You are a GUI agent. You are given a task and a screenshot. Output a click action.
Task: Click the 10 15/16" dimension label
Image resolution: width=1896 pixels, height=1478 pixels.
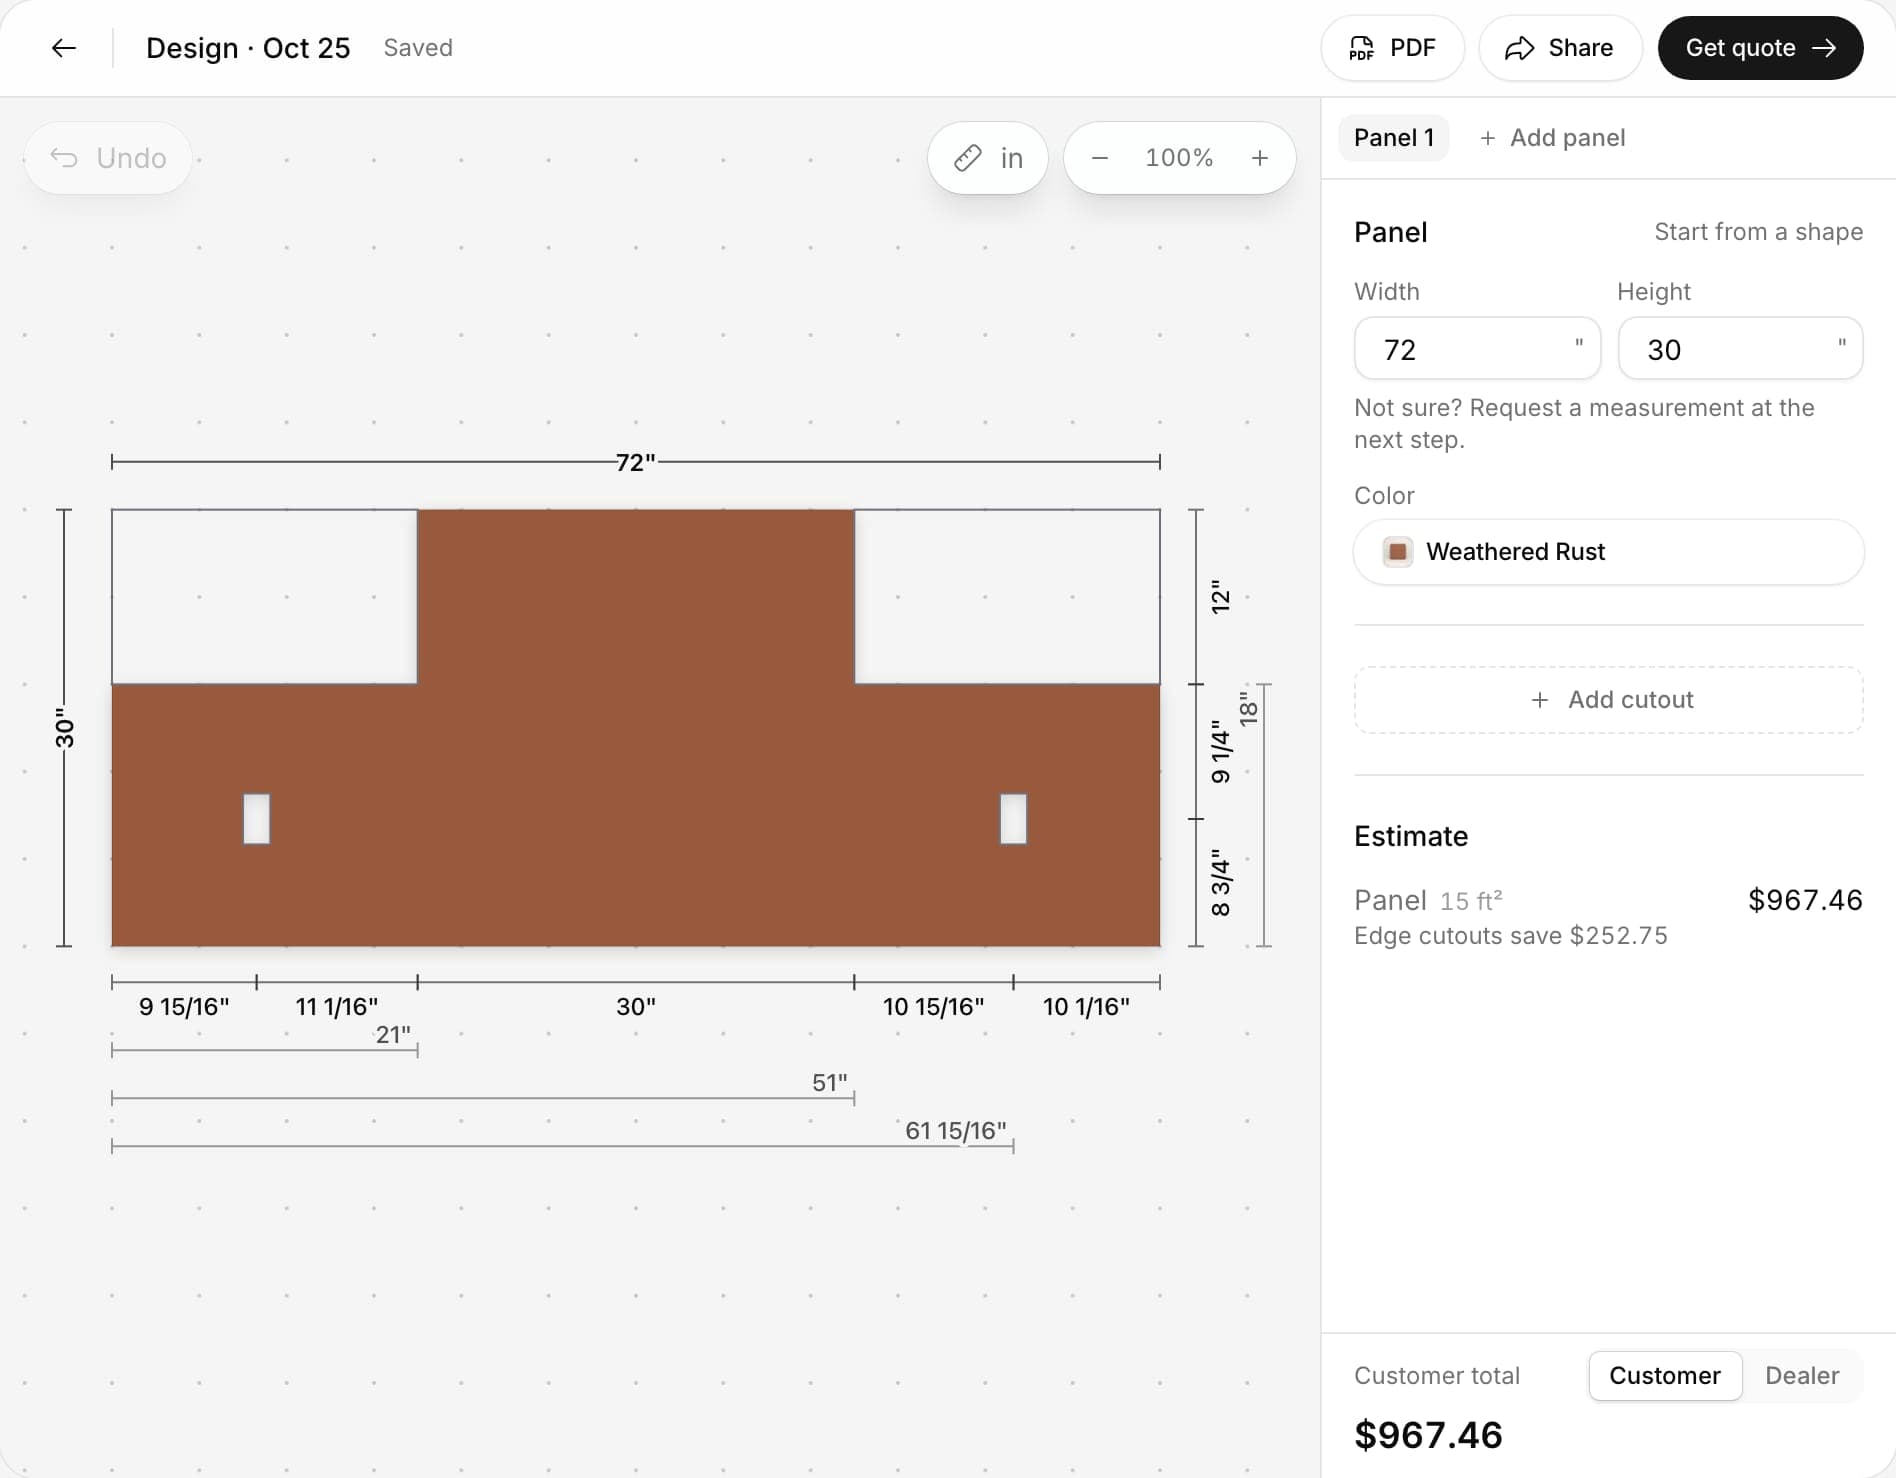933,1007
